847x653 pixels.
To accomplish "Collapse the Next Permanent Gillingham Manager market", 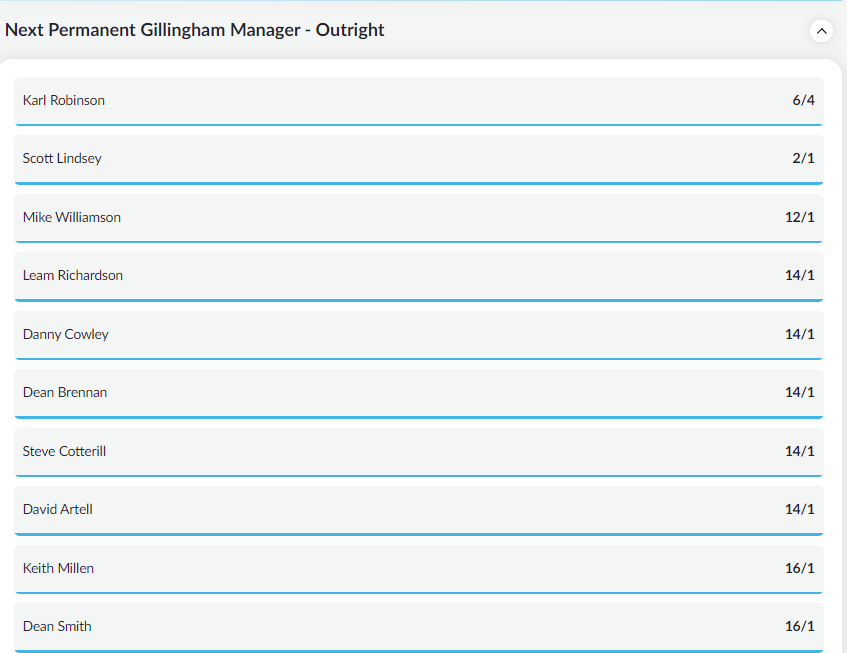I will (821, 31).
